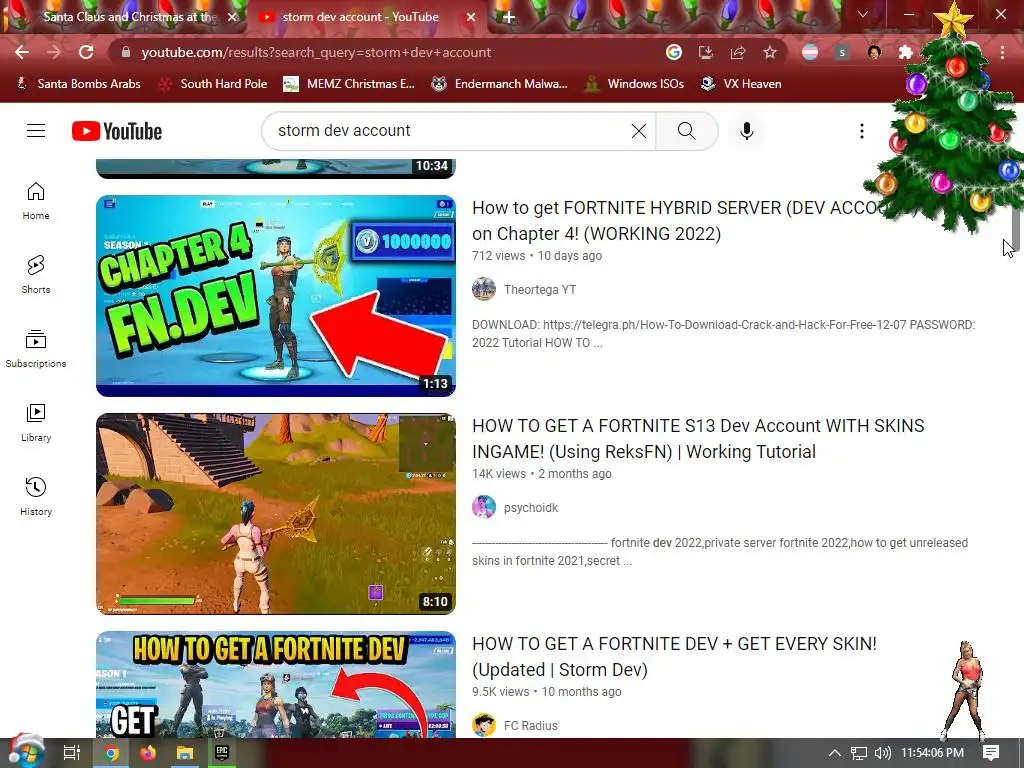Open Library in sidebar
Image resolution: width=1024 pixels, height=768 pixels.
pos(36,423)
